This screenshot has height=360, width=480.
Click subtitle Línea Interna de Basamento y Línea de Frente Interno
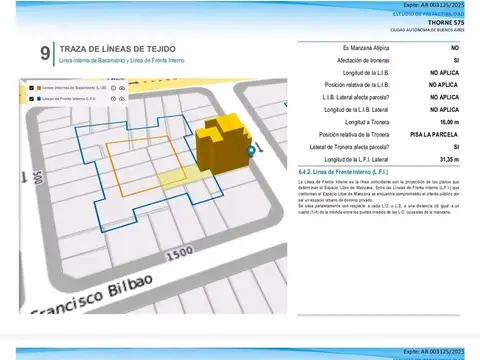[x=122, y=60]
